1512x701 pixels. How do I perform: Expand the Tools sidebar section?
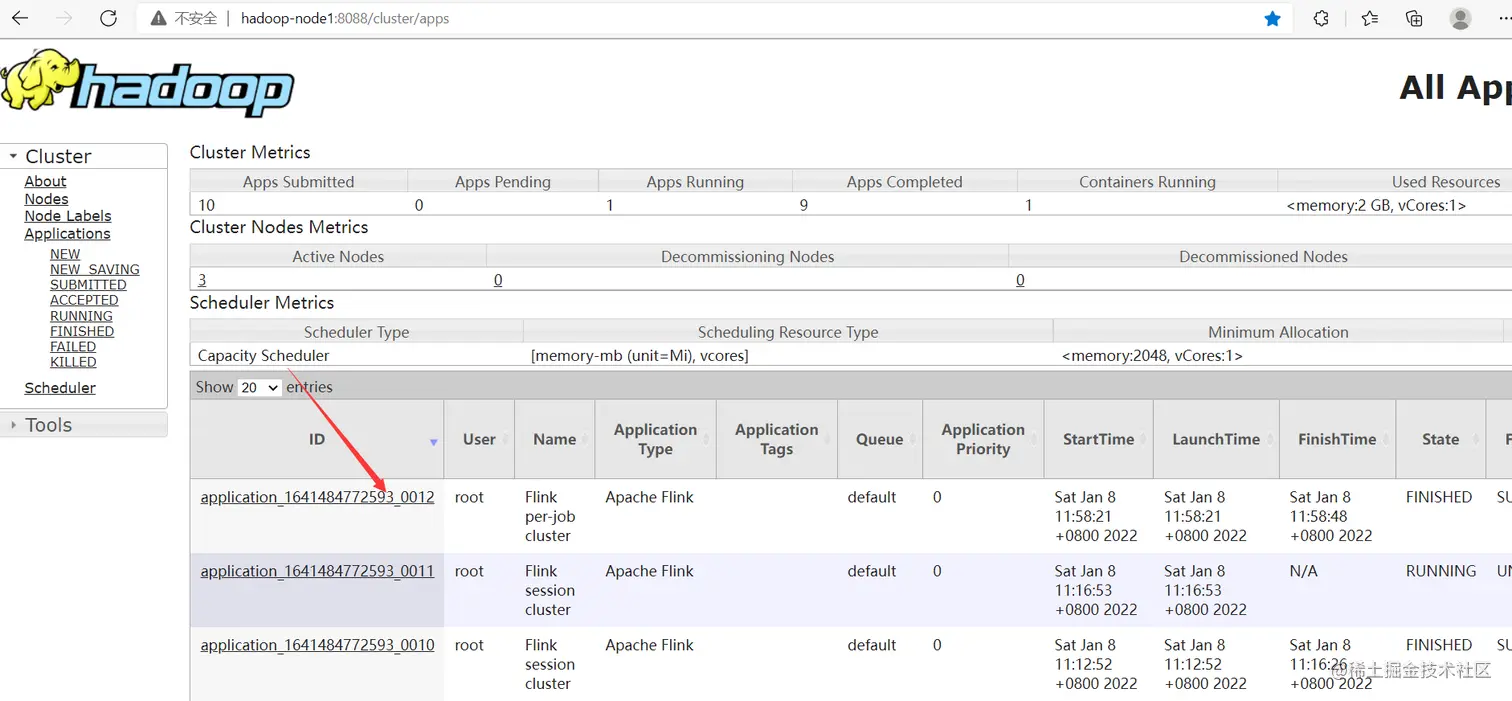tap(84, 425)
